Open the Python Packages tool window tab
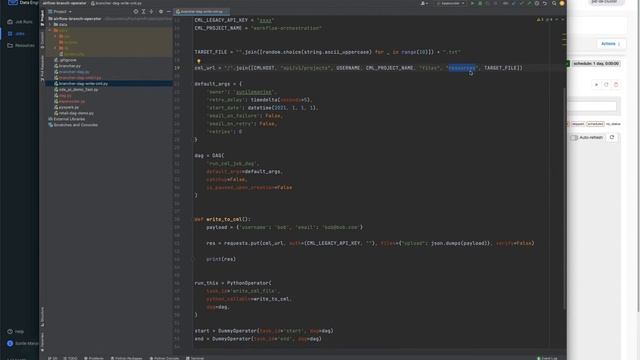The height and width of the screenshot is (360, 640). tap(127, 358)
